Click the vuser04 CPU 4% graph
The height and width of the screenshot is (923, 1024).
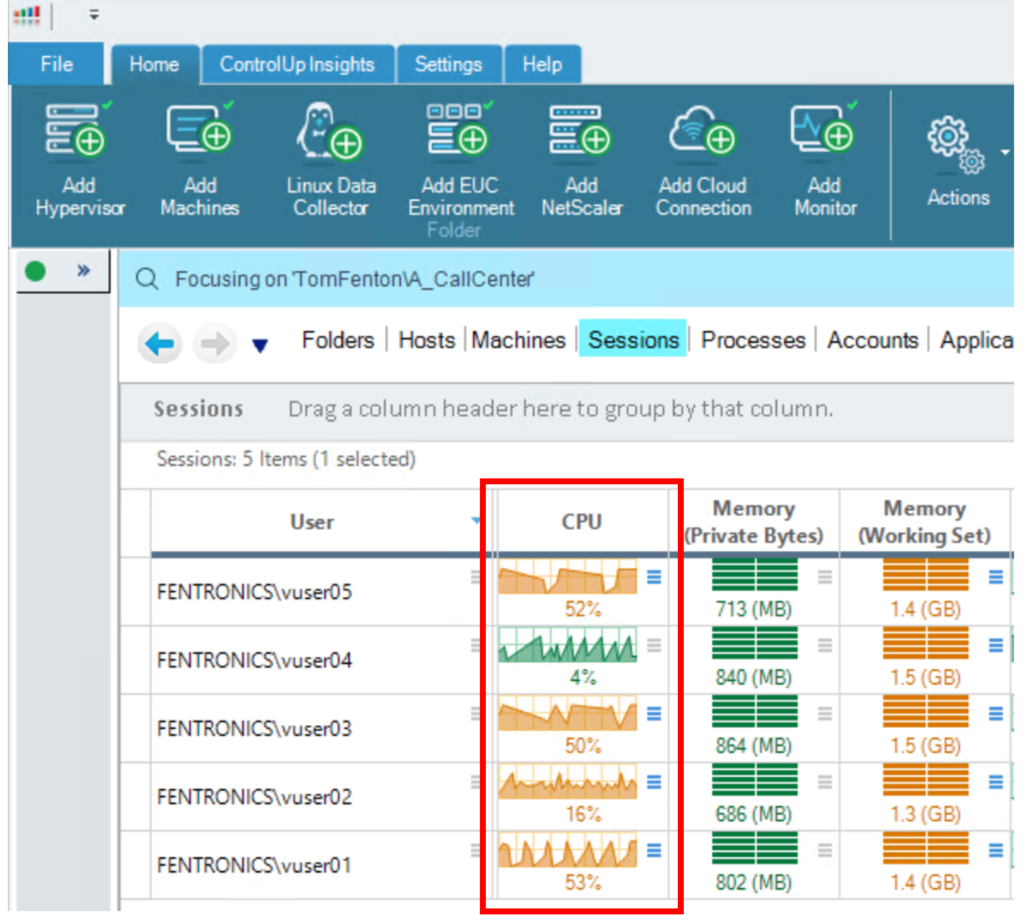click(568, 645)
